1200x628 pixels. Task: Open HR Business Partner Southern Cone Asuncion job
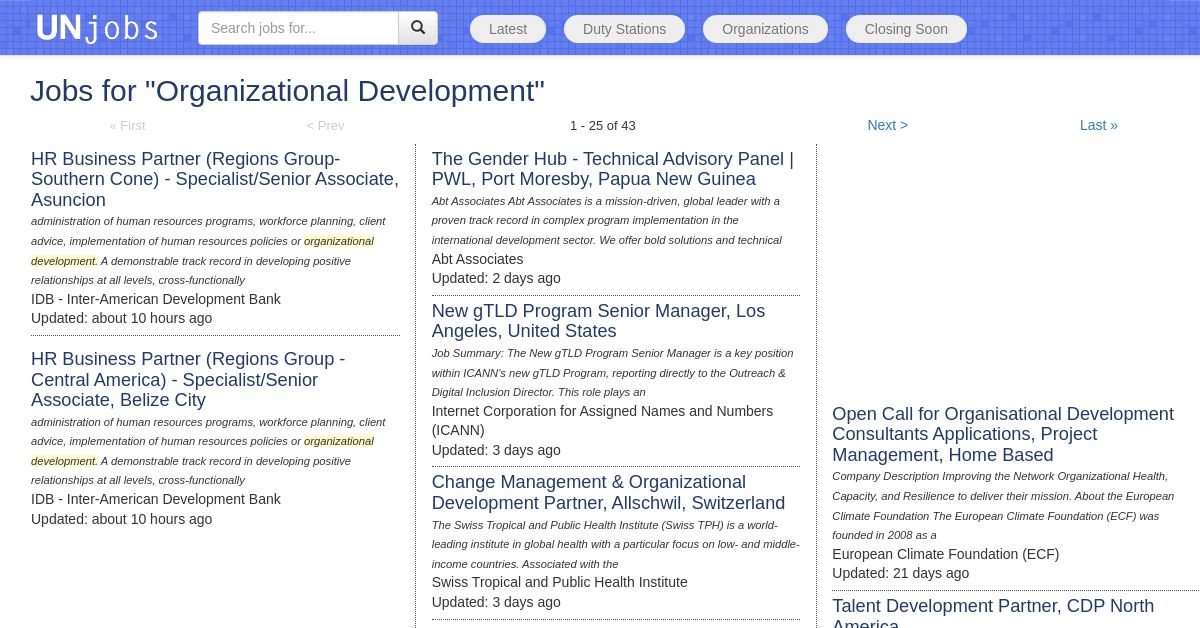(x=214, y=179)
